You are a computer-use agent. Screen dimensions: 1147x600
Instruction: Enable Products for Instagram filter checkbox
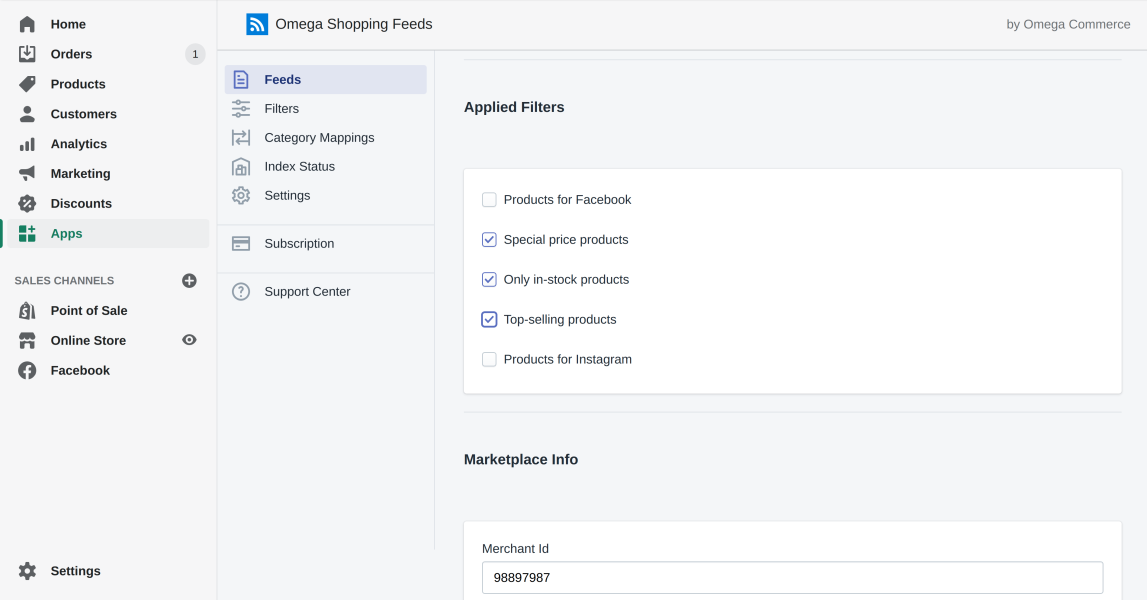tap(489, 359)
